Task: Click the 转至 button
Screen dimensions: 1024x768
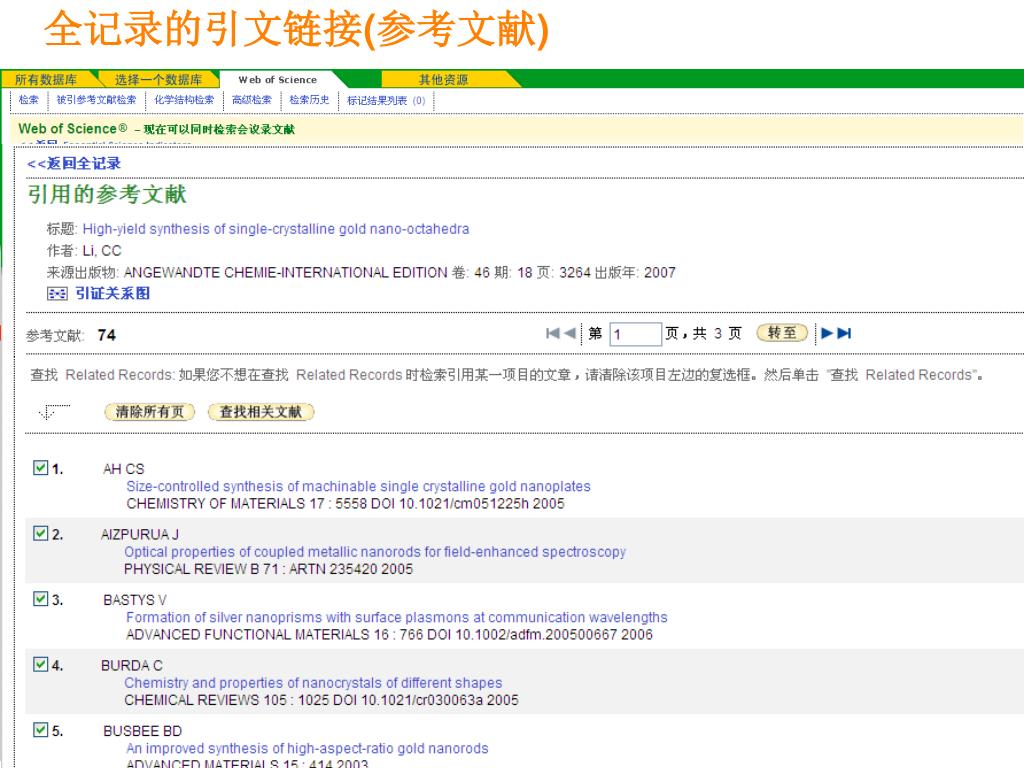Action: click(782, 333)
